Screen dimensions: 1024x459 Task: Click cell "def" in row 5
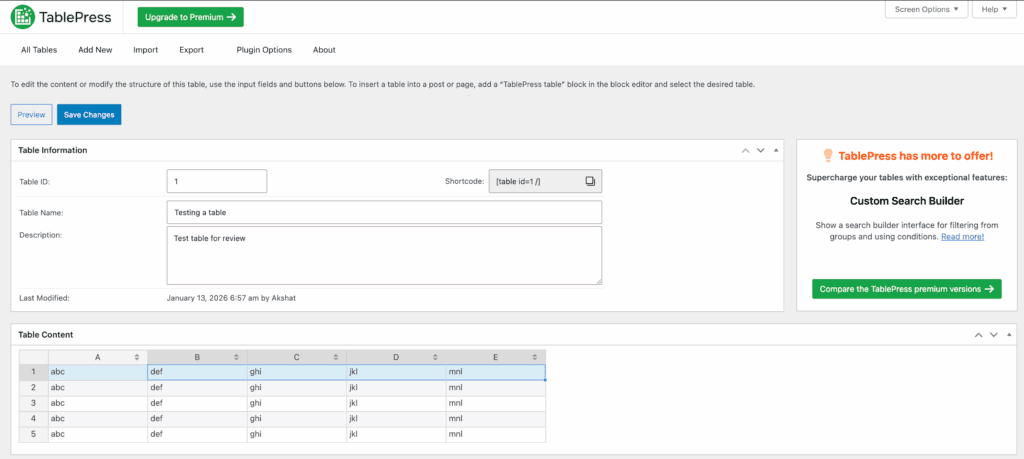(x=197, y=435)
